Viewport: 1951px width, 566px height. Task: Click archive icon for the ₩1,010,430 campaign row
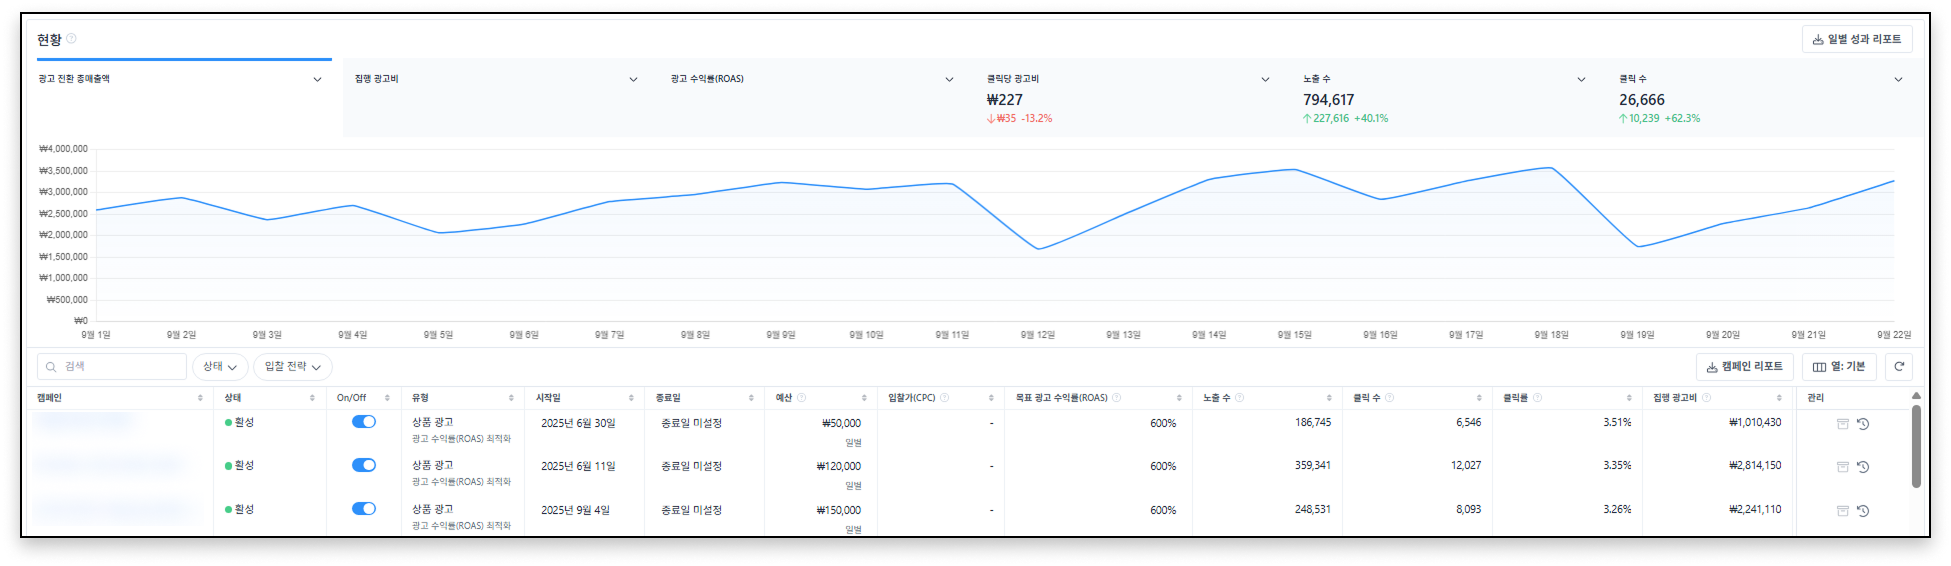[x=1842, y=424]
